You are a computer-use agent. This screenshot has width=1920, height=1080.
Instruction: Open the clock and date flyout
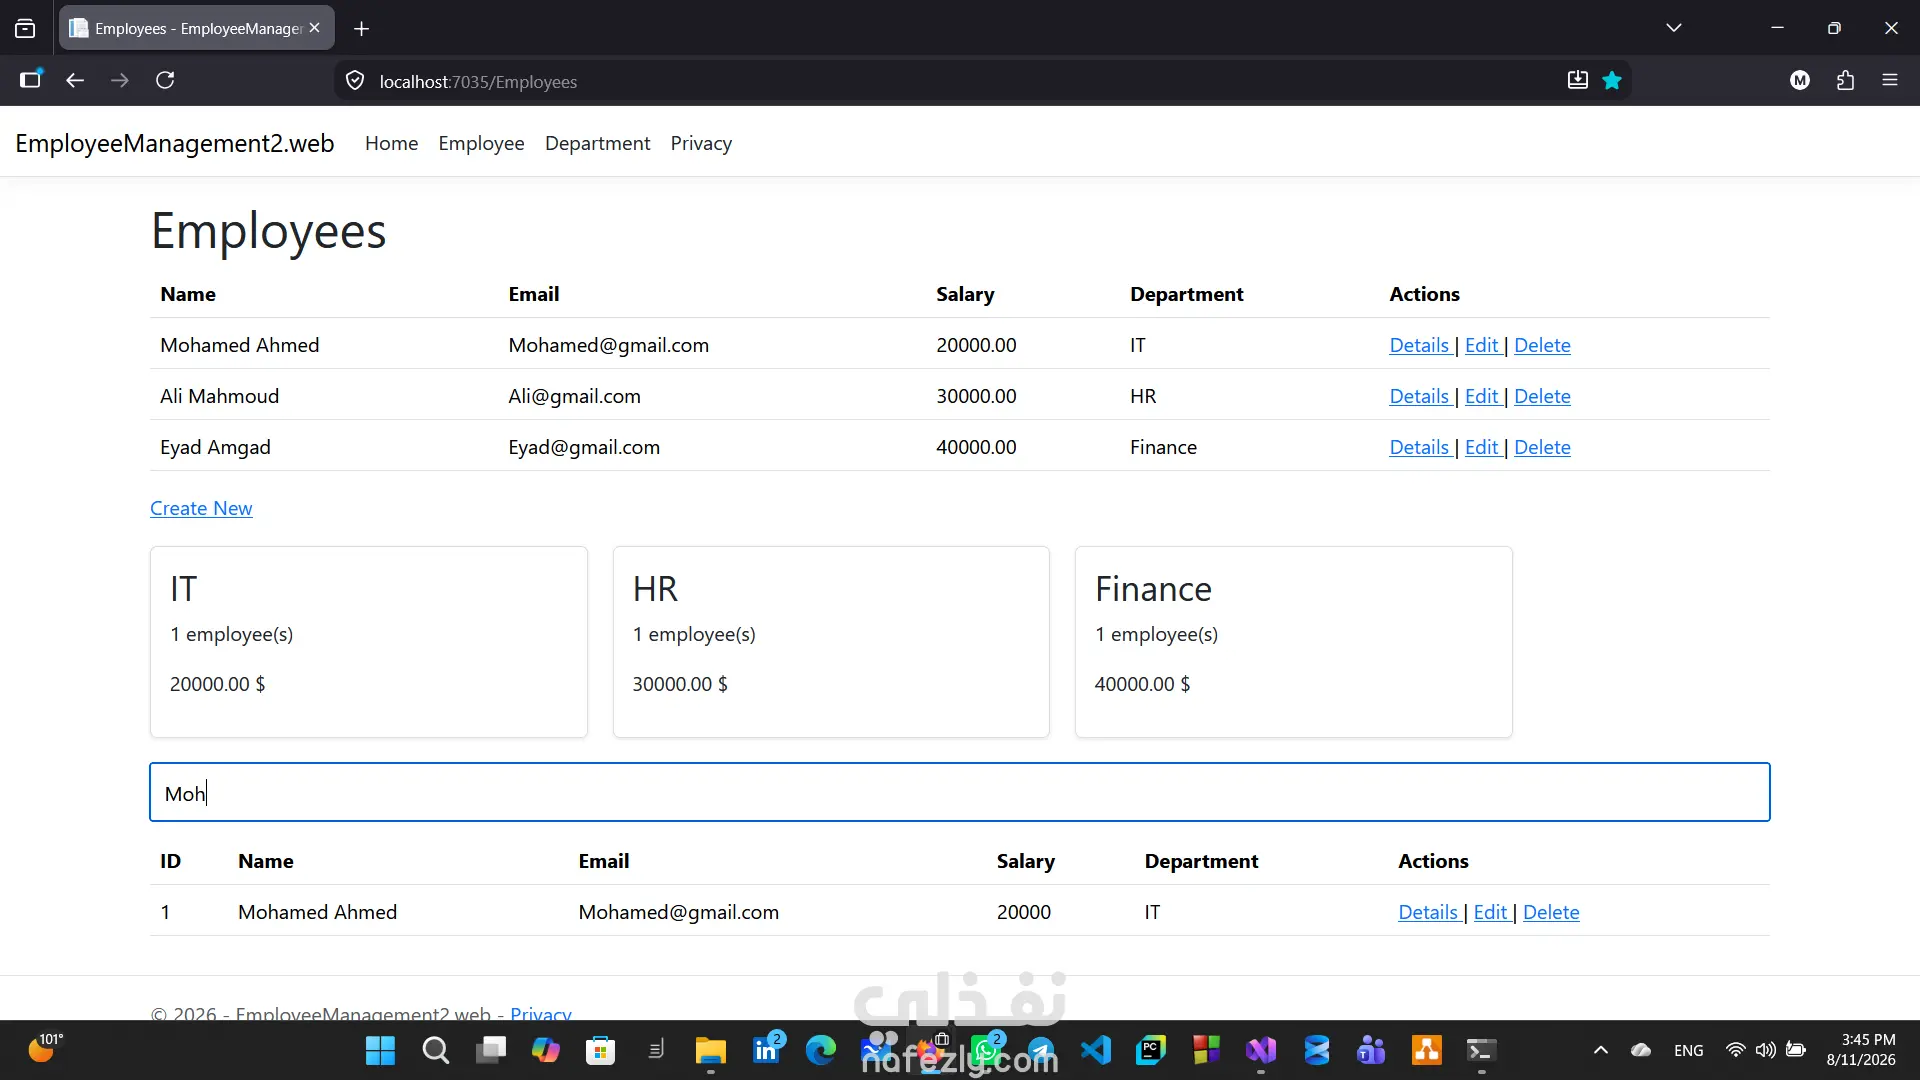(1861, 1050)
